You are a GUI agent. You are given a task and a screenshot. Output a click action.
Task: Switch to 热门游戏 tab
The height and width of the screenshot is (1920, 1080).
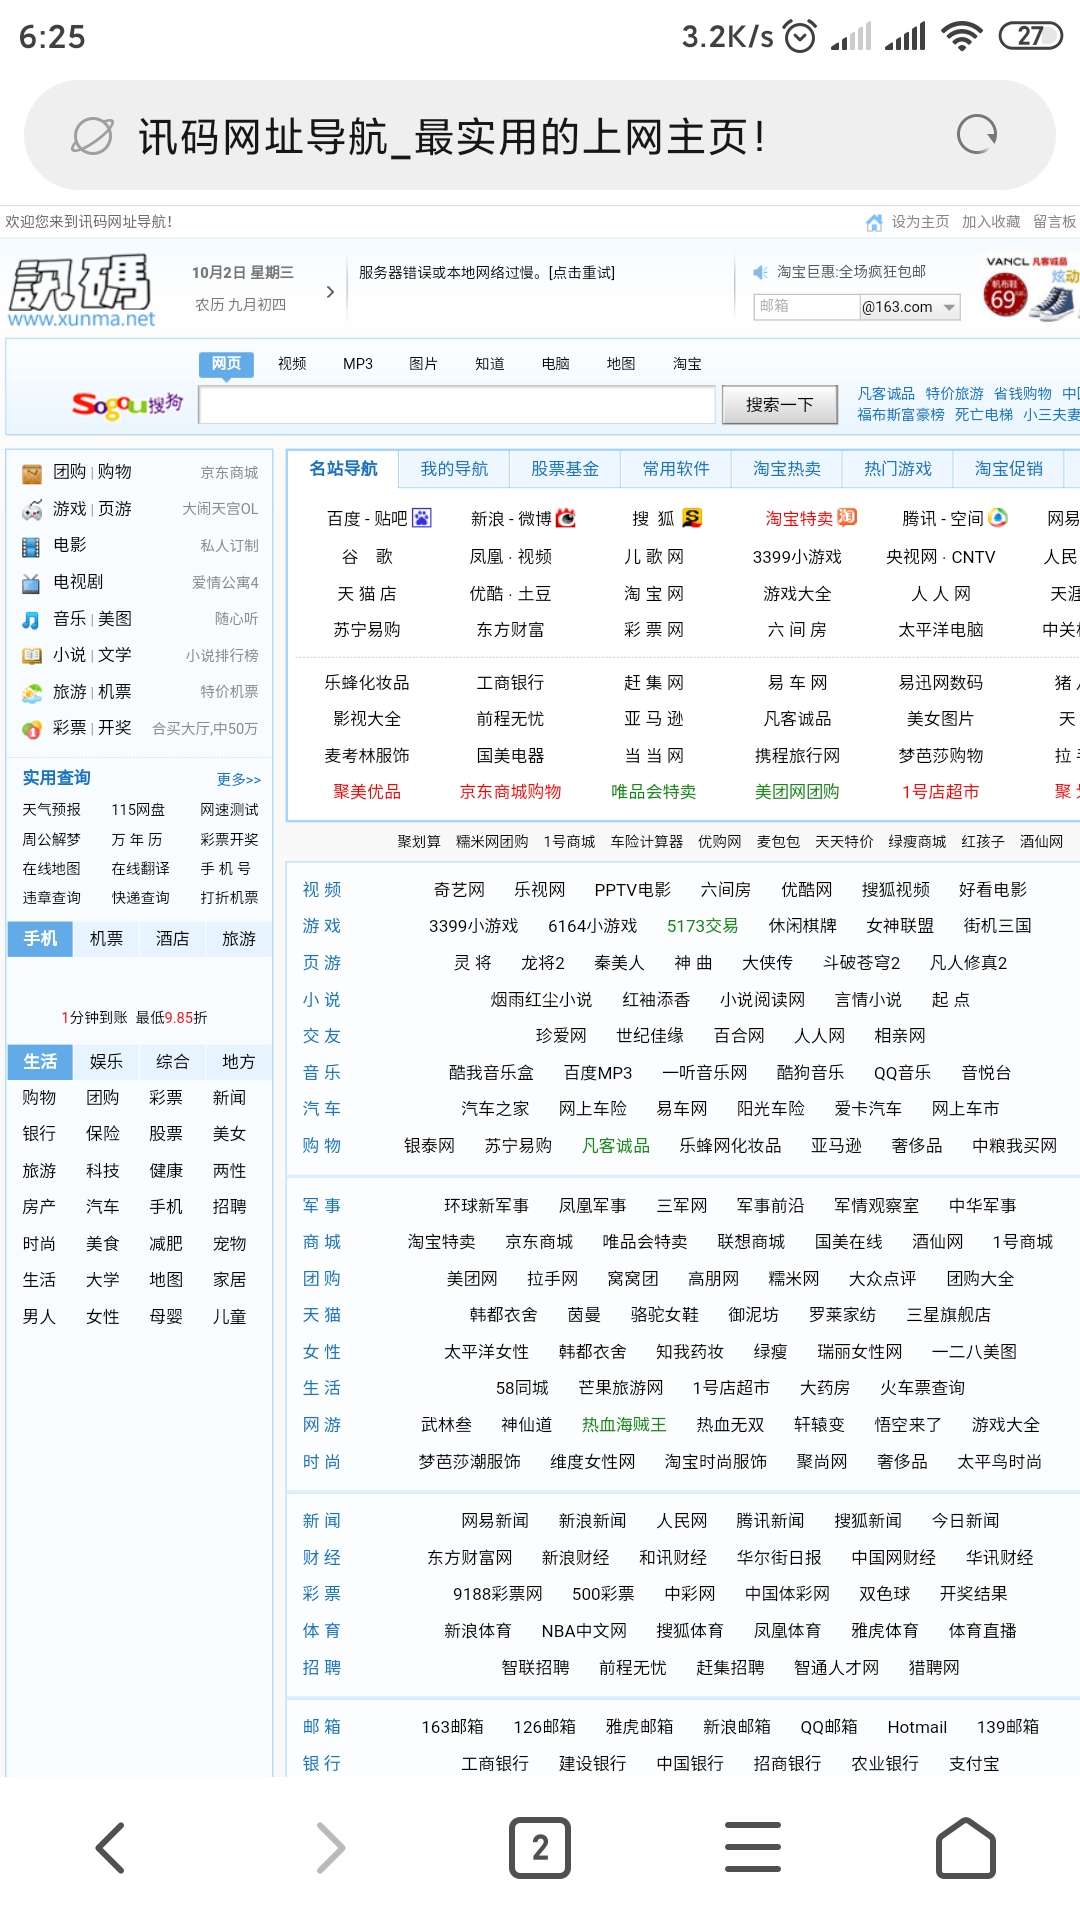tap(898, 469)
